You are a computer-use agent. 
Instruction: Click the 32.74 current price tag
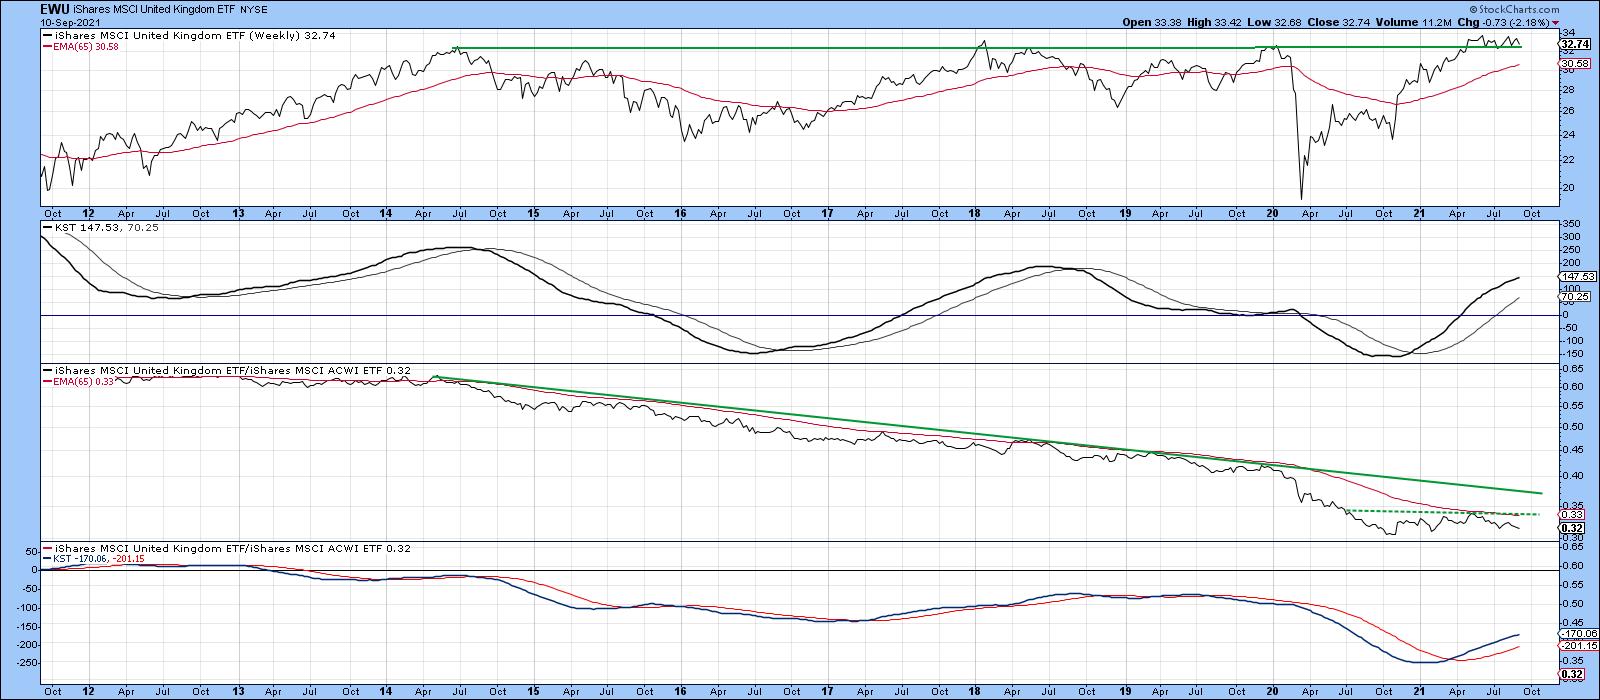pos(1573,44)
